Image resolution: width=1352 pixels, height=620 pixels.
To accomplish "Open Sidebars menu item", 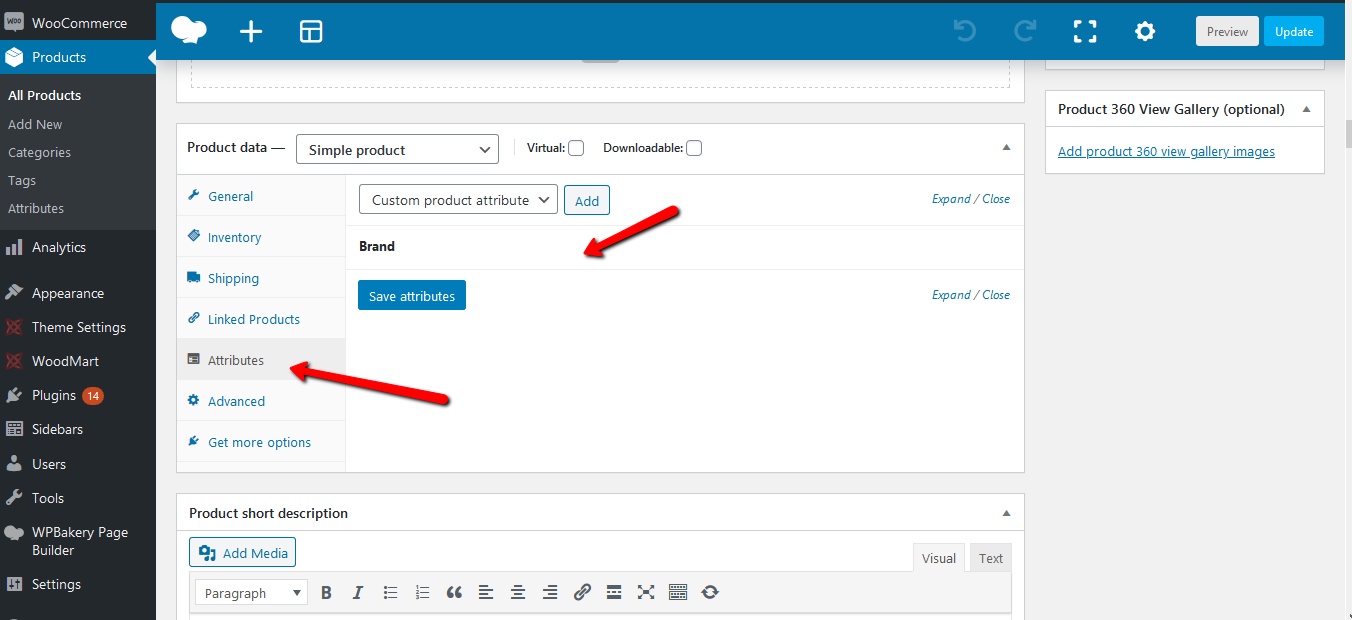I will coord(78,429).
